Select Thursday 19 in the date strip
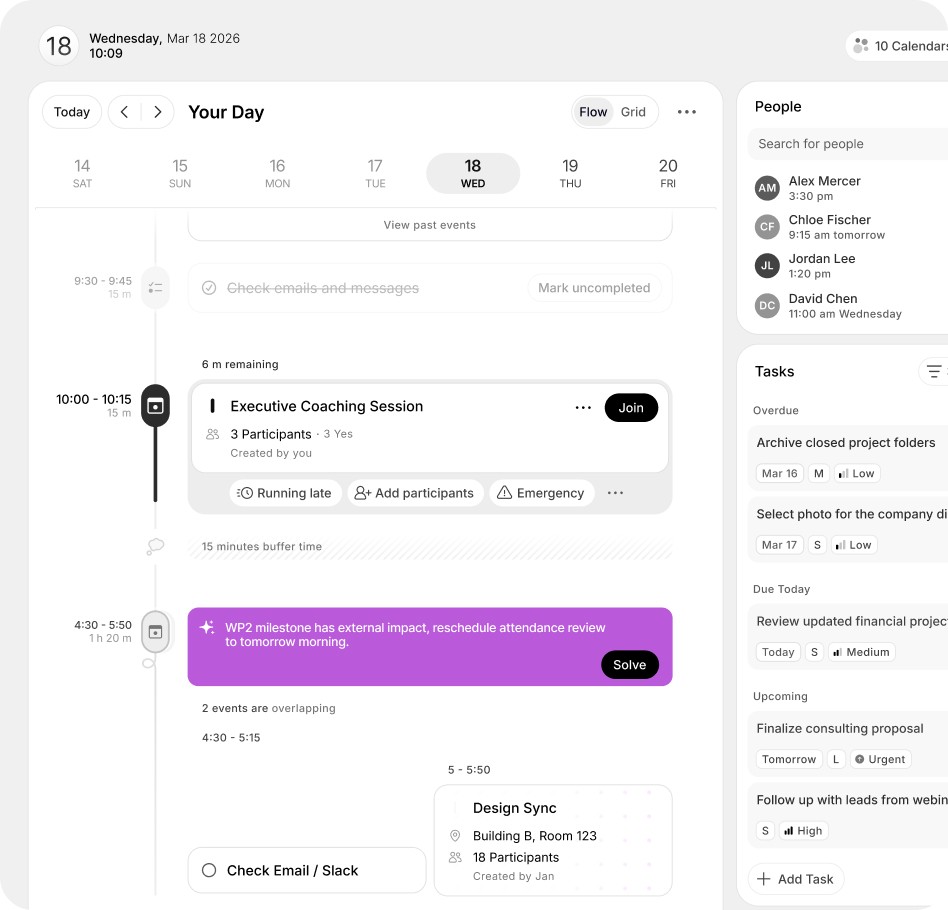Image resolution: width=948 pixels, height=910 pixels. 570,173
